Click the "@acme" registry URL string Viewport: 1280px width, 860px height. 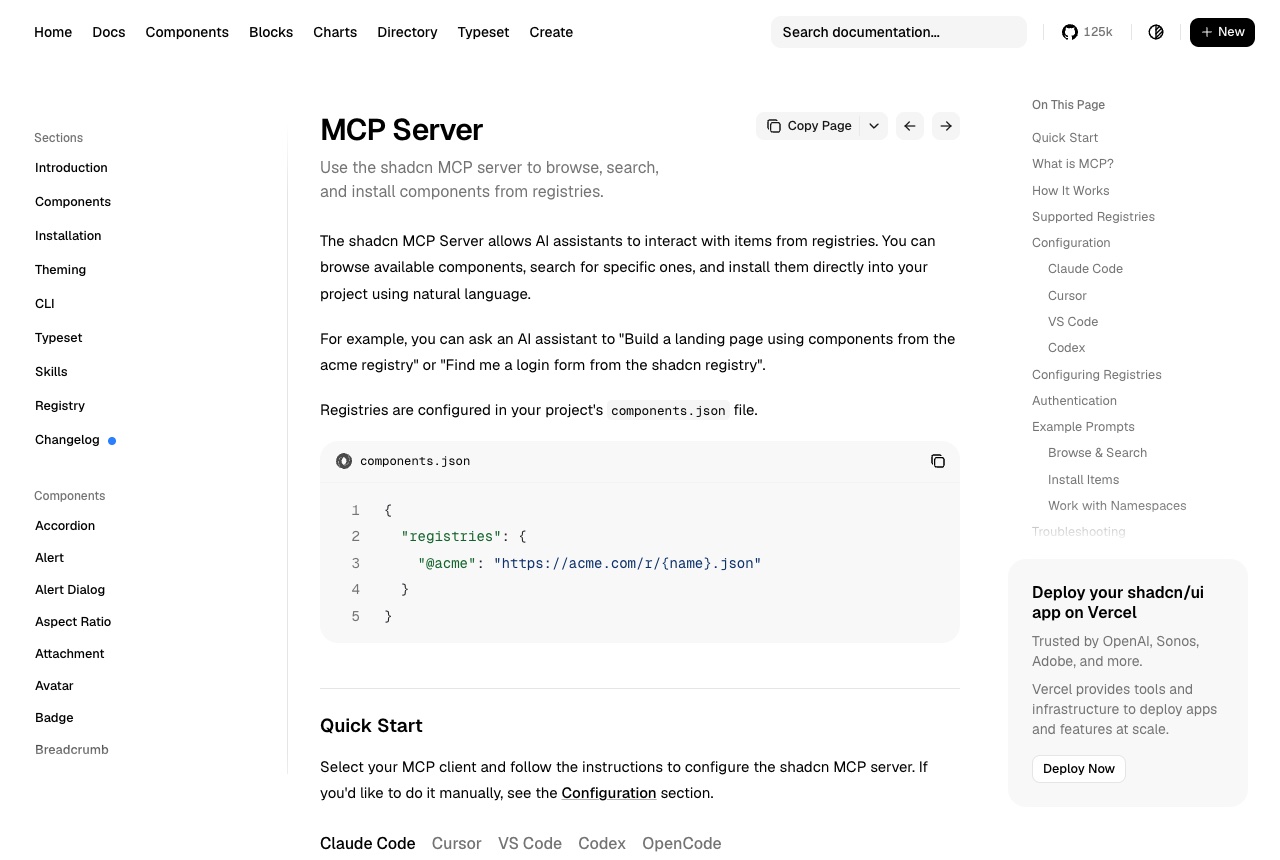click(627, 564)
